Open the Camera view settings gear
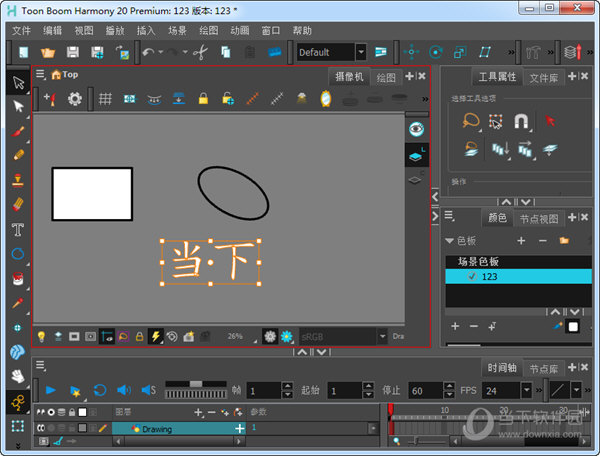The width and height of the screenshot is (600, 456). coord(75,99)
